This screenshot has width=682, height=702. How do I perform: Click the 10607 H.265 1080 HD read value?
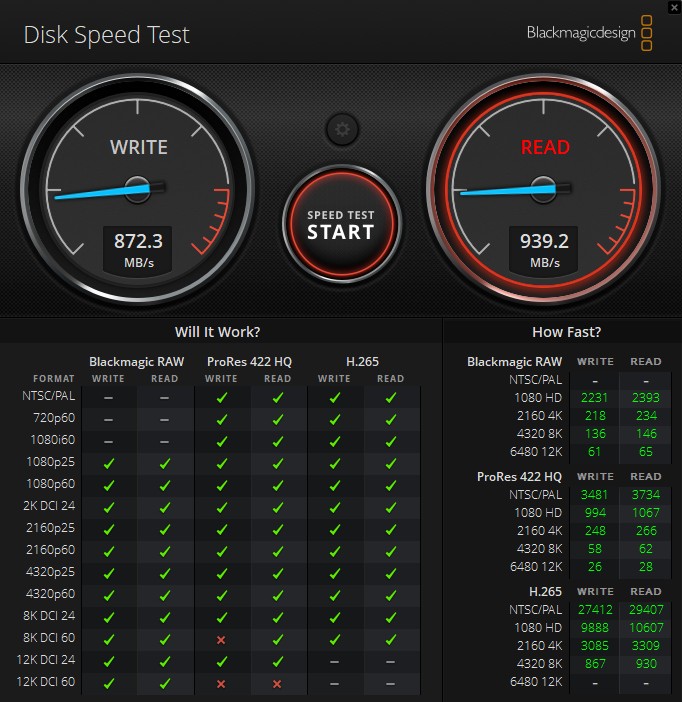[646, 628]
